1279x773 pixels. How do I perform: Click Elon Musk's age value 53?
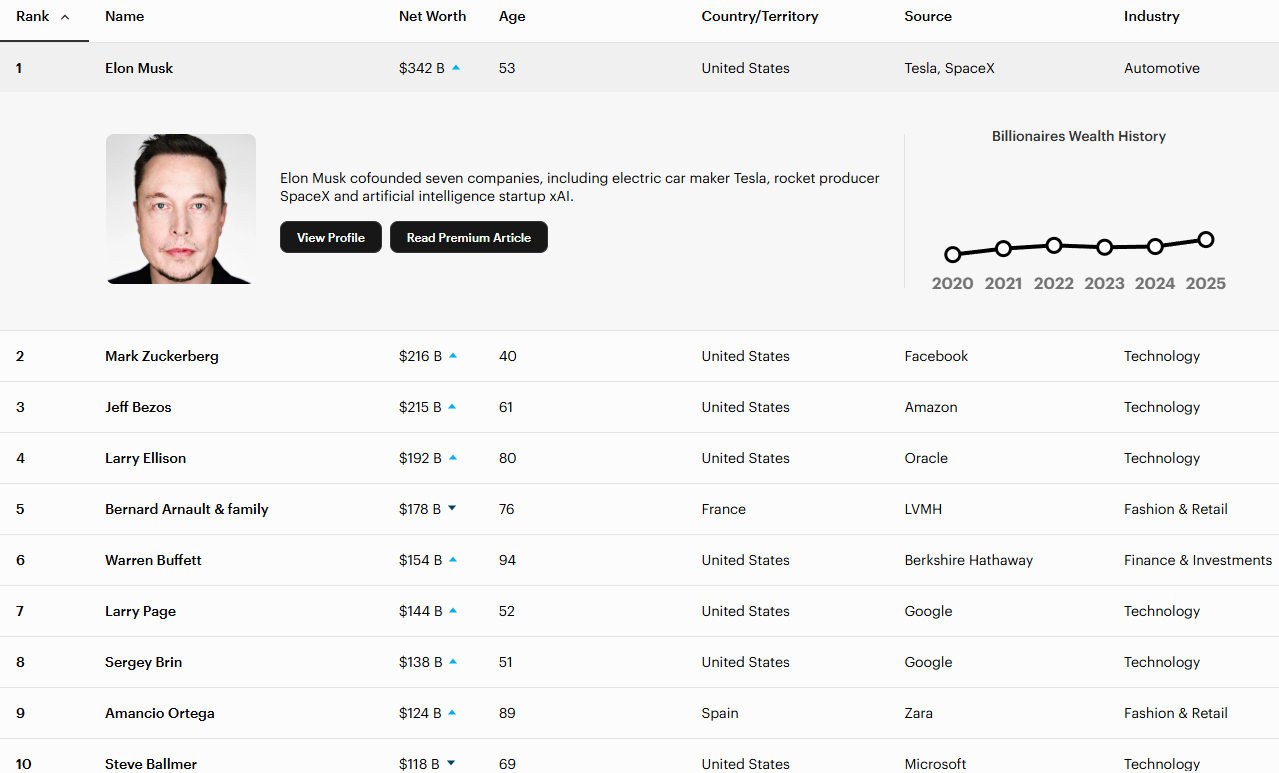click(x=507, y=68)
